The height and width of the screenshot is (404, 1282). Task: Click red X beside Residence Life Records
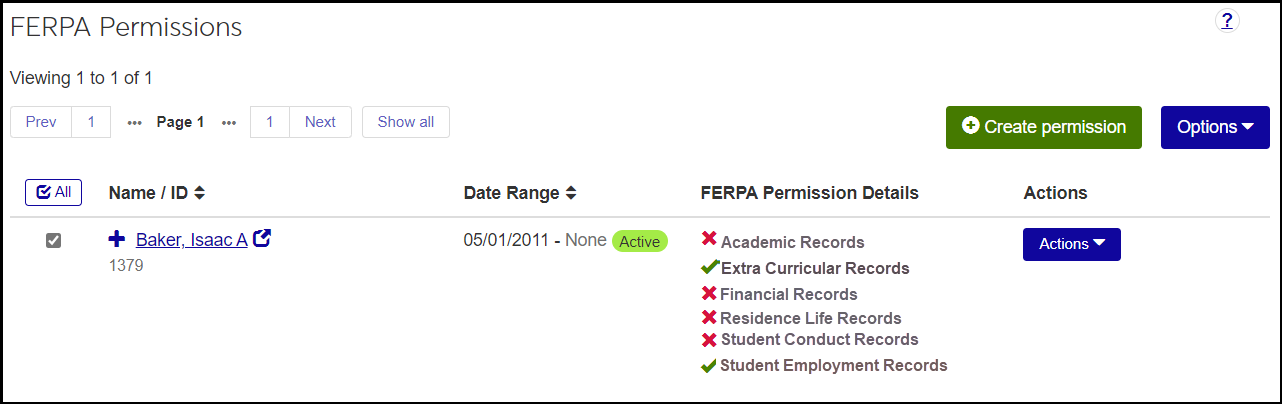[709, 318]
